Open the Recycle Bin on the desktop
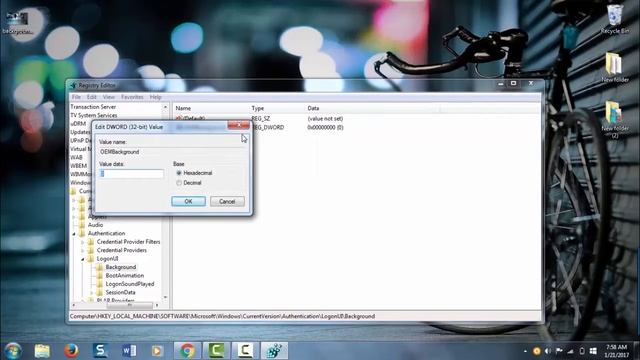The width and height of the screenshot is (640, 360). [615, 19]
